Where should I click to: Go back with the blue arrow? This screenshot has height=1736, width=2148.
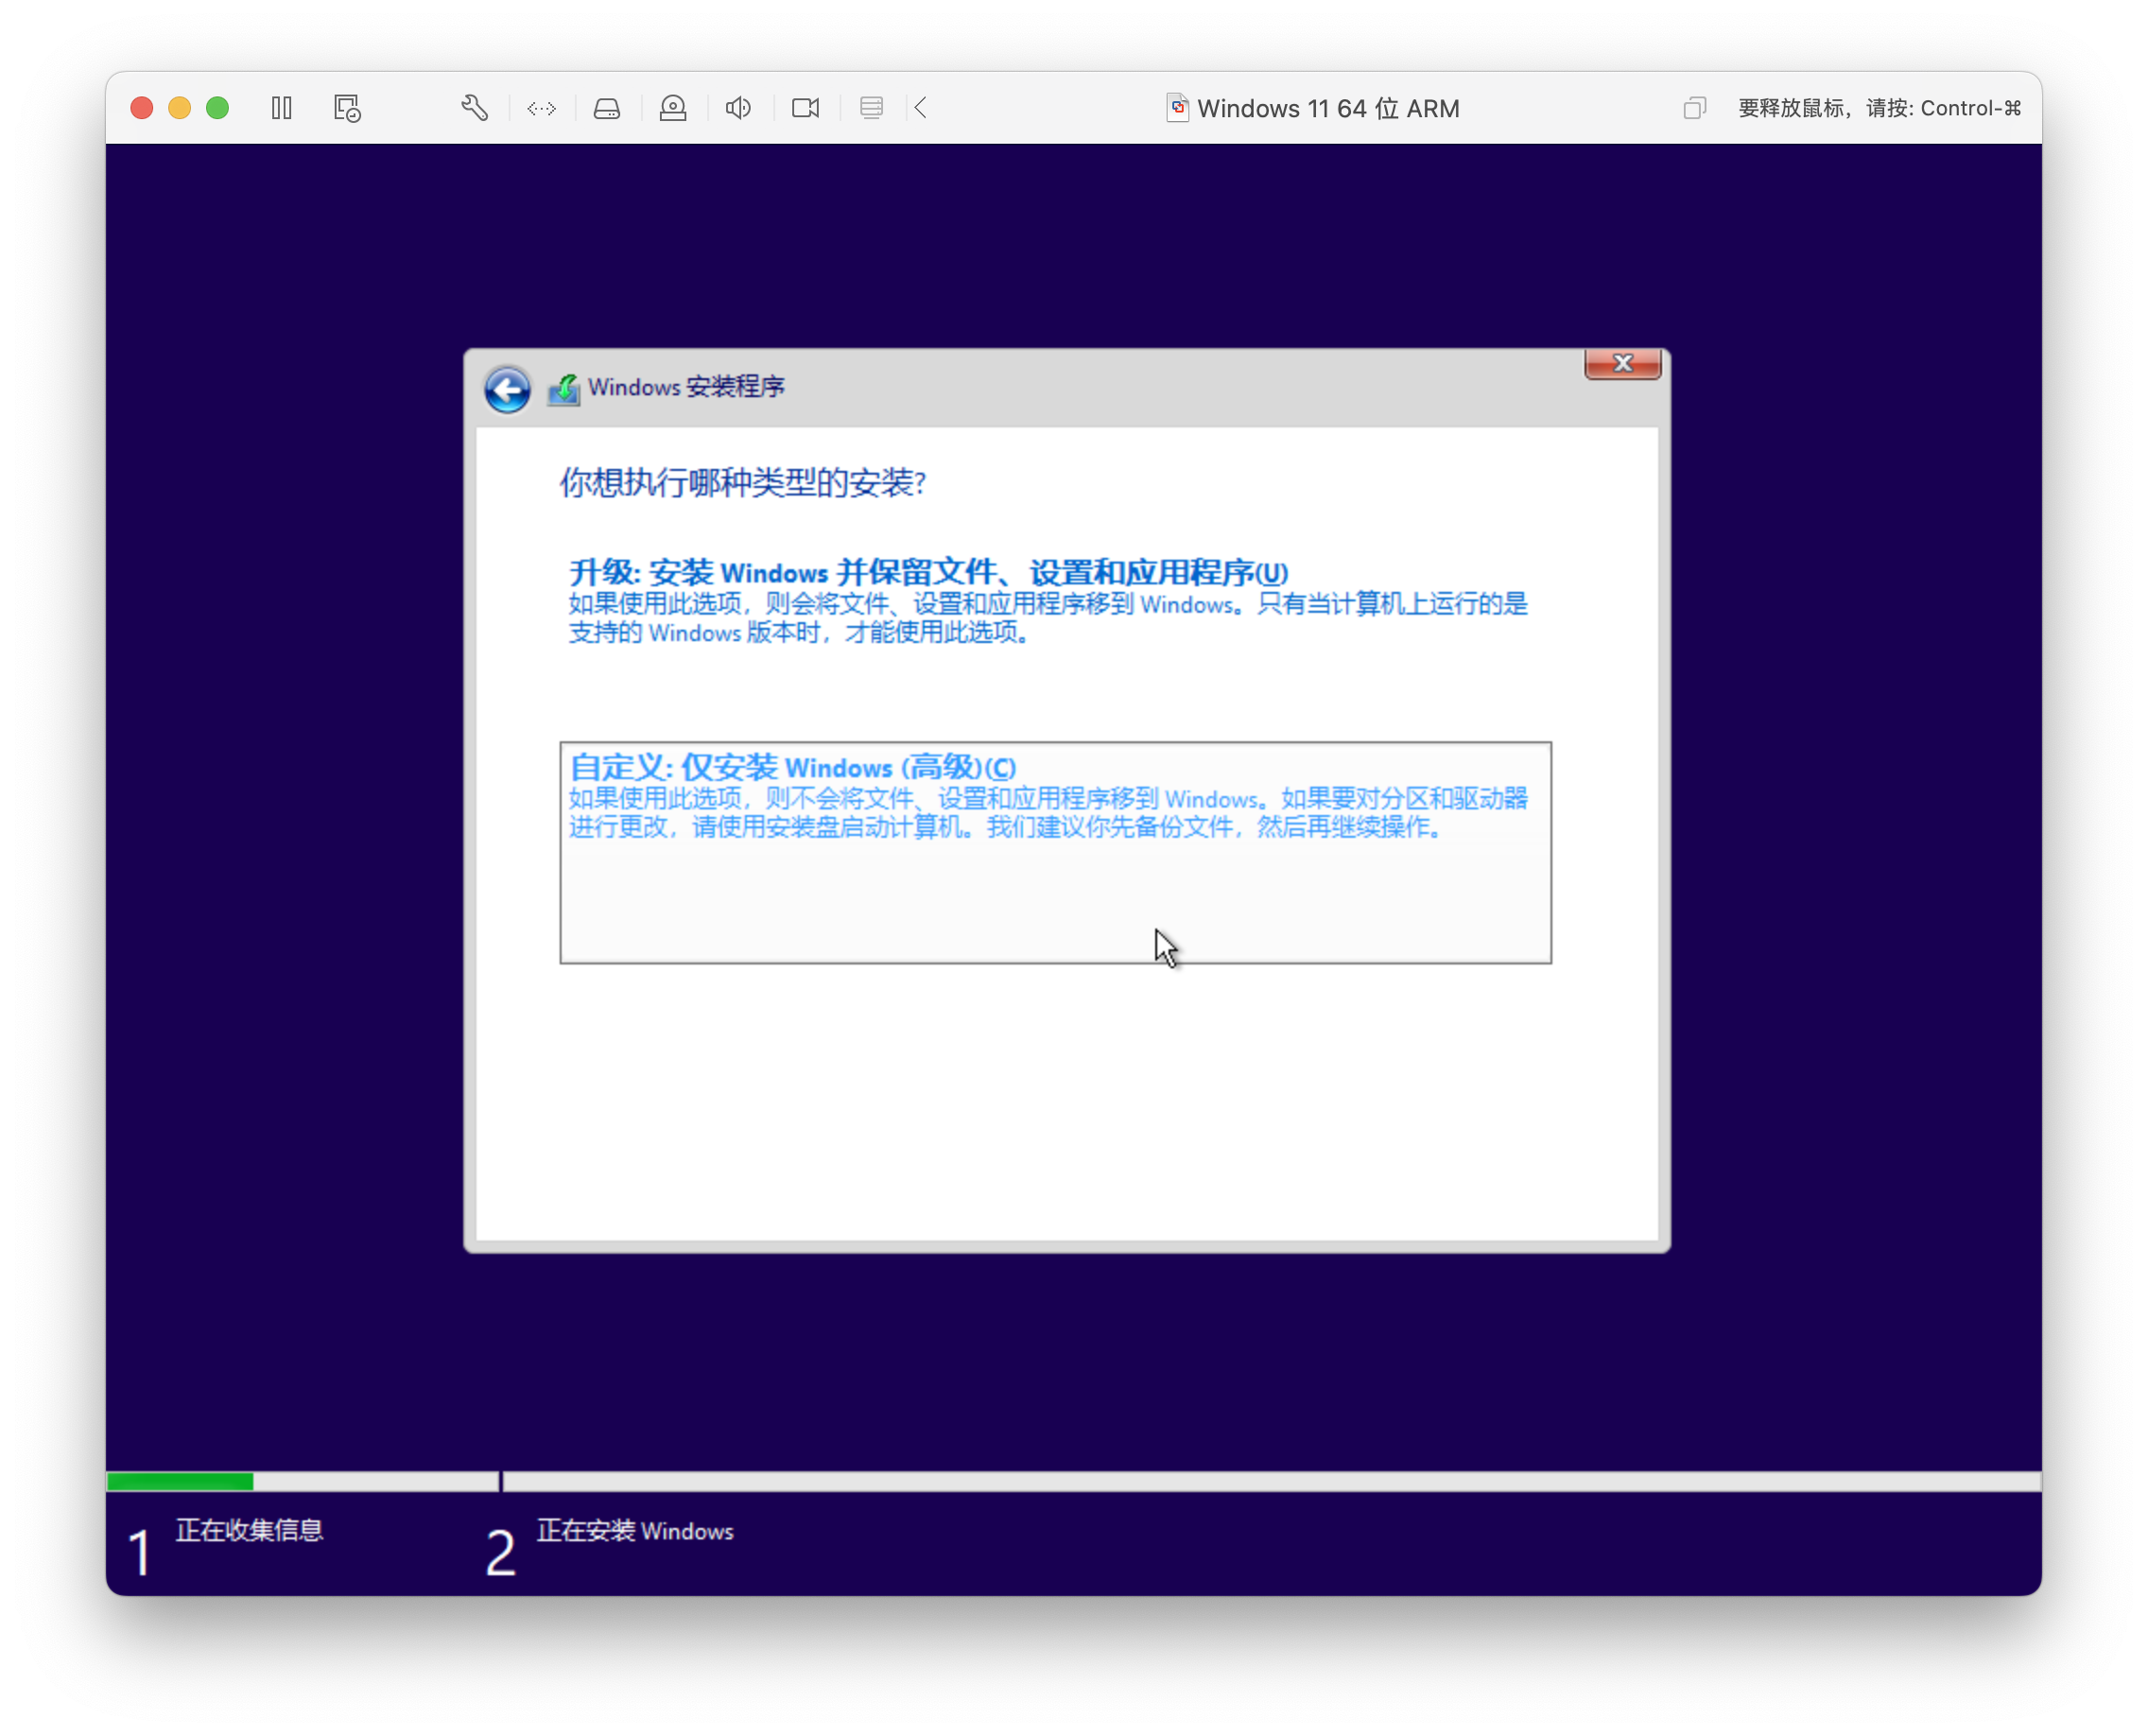507,388
